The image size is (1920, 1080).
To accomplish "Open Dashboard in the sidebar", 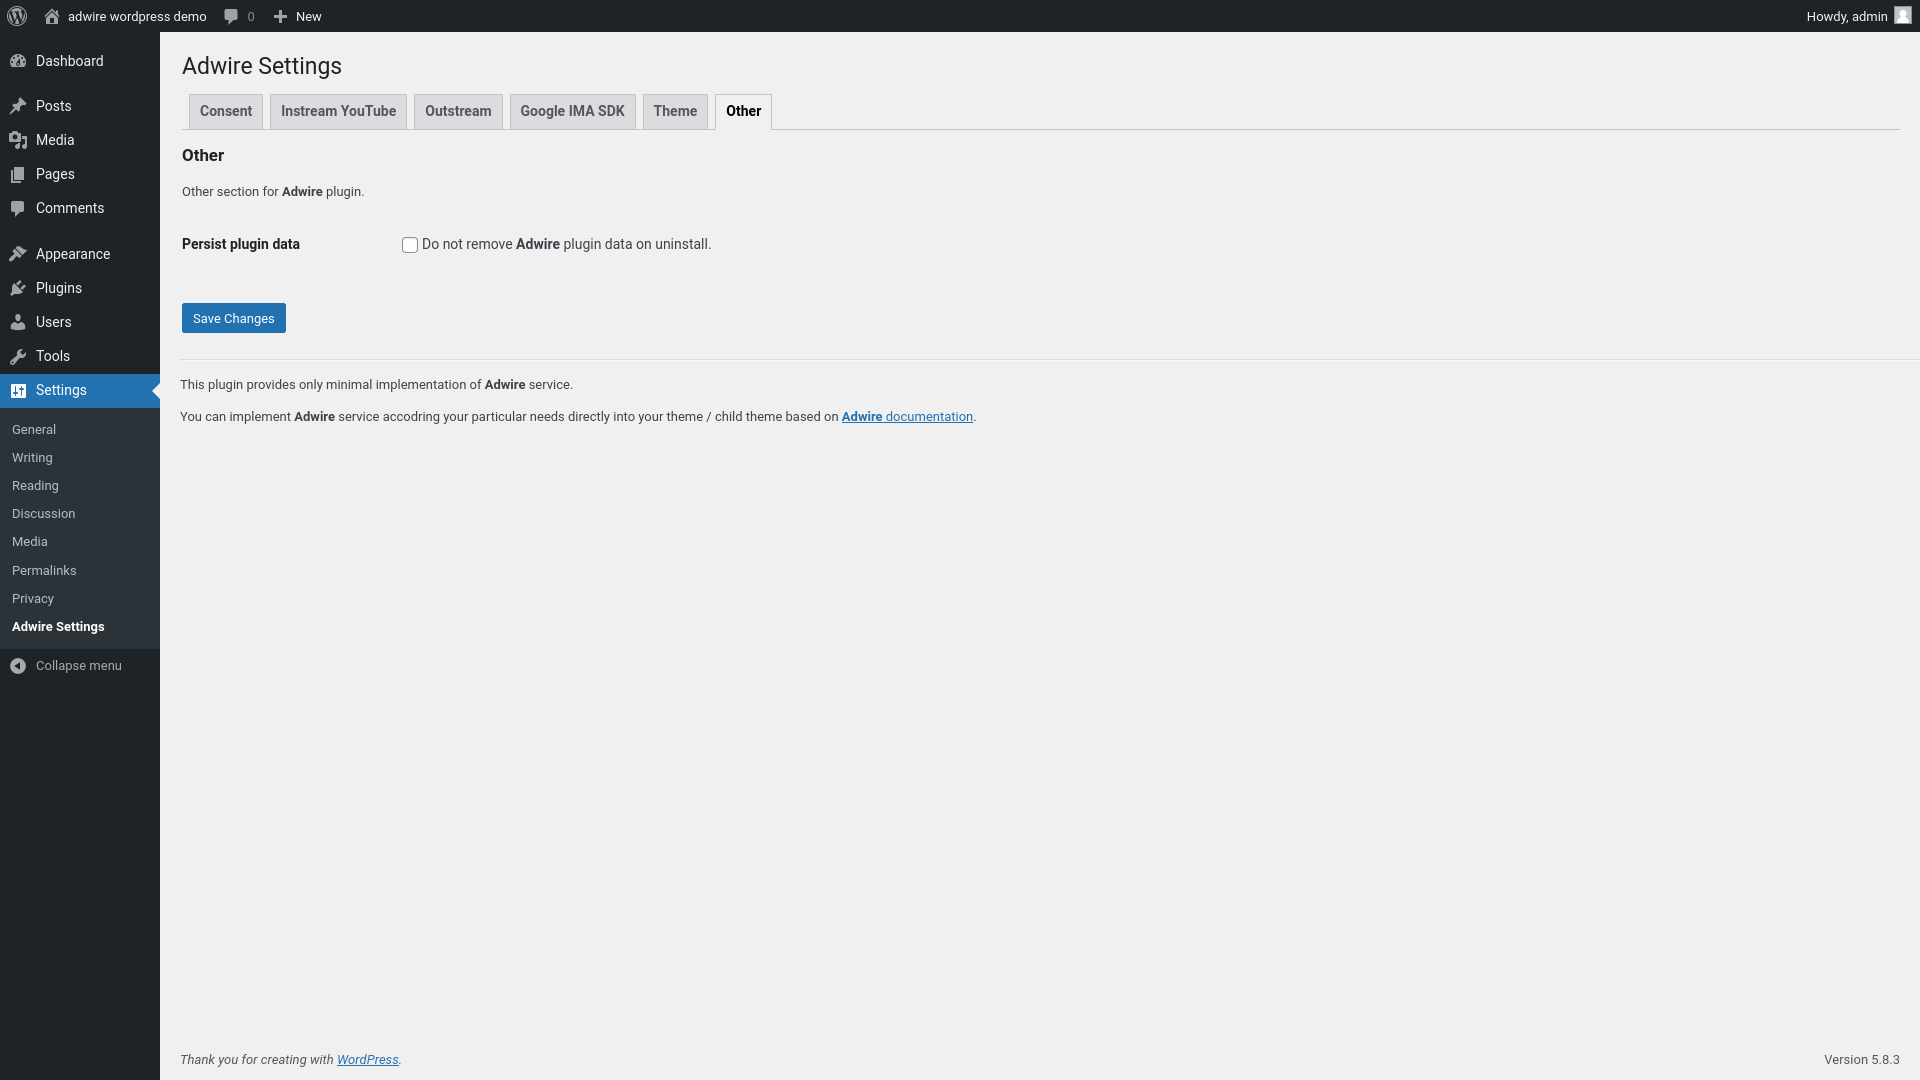I will tap(69, 61).
